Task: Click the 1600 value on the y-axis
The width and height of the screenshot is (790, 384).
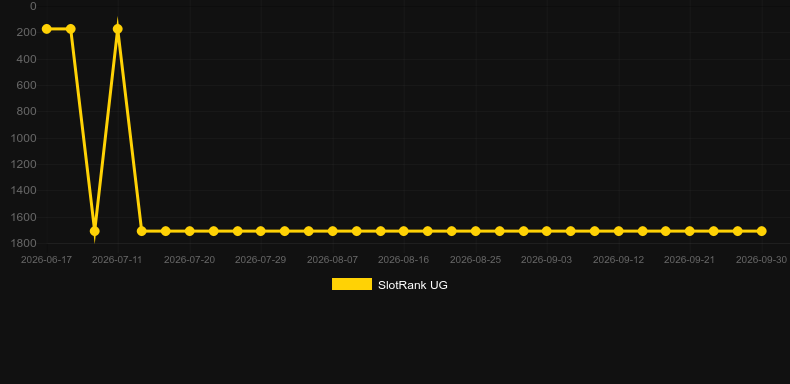Action: point(24,217)
